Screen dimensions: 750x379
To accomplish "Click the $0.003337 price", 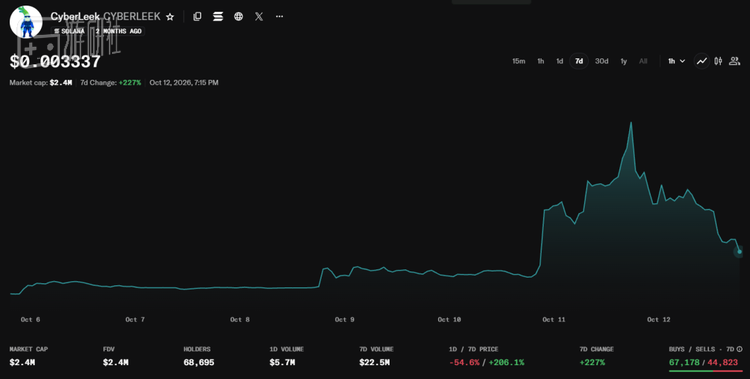I will click(x=55, y=62).
